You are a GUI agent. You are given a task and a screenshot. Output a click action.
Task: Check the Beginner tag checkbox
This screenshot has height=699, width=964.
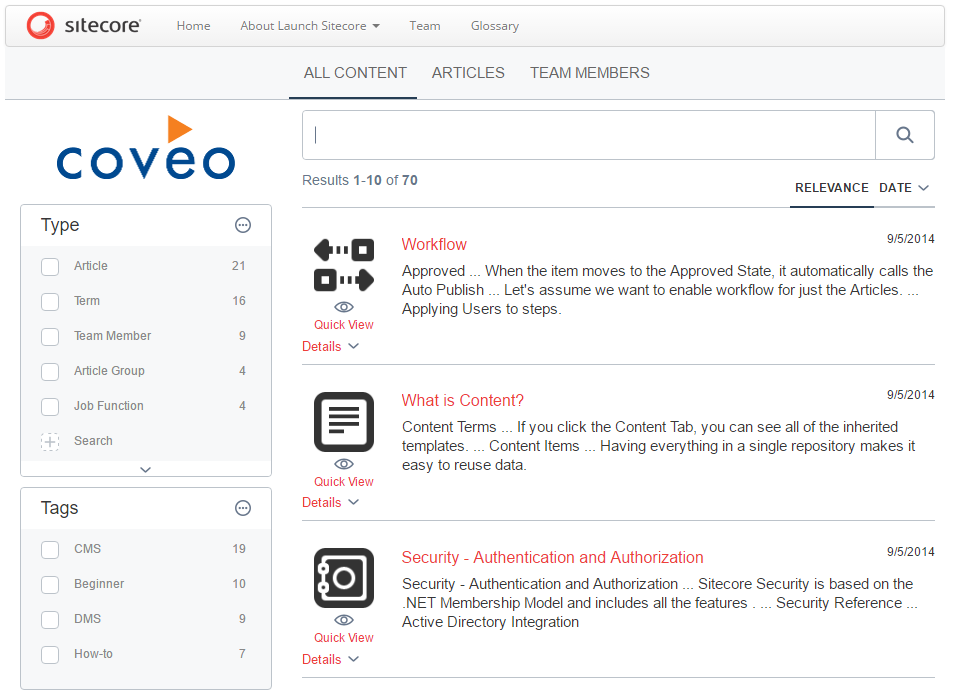(x=50, y=585)
